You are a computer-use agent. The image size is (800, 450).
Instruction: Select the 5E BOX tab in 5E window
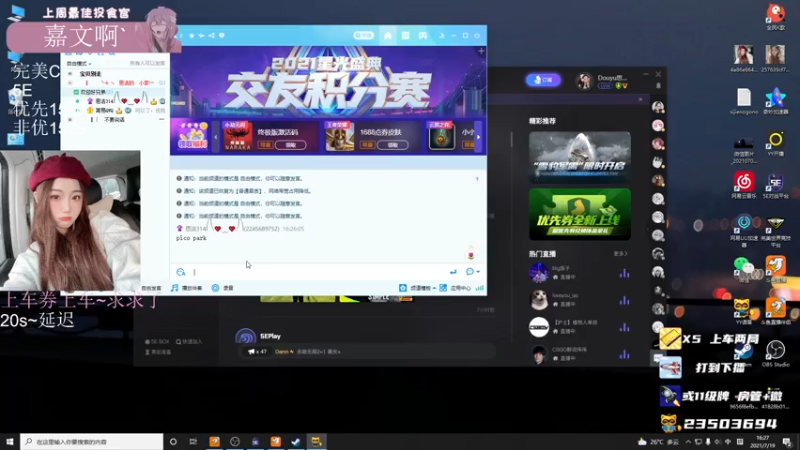click(x=157, y=341)
